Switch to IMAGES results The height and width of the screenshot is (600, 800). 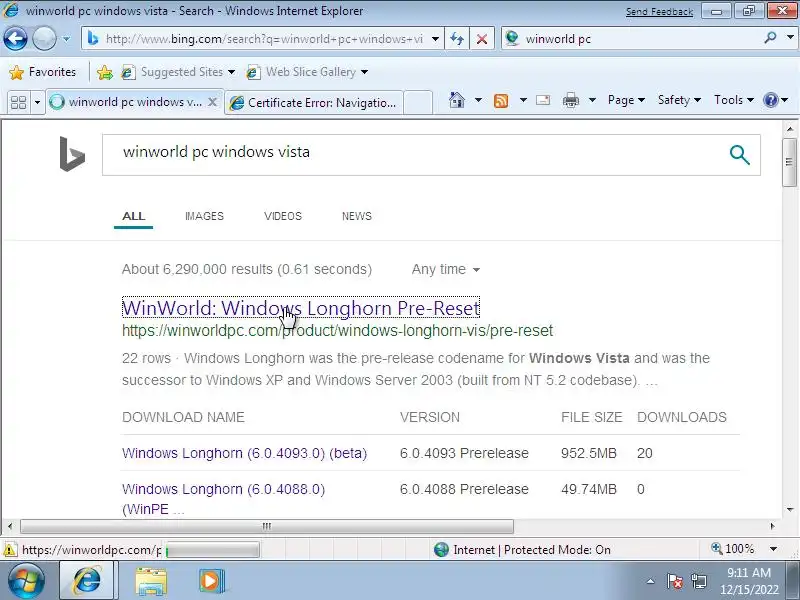point(204,216)
